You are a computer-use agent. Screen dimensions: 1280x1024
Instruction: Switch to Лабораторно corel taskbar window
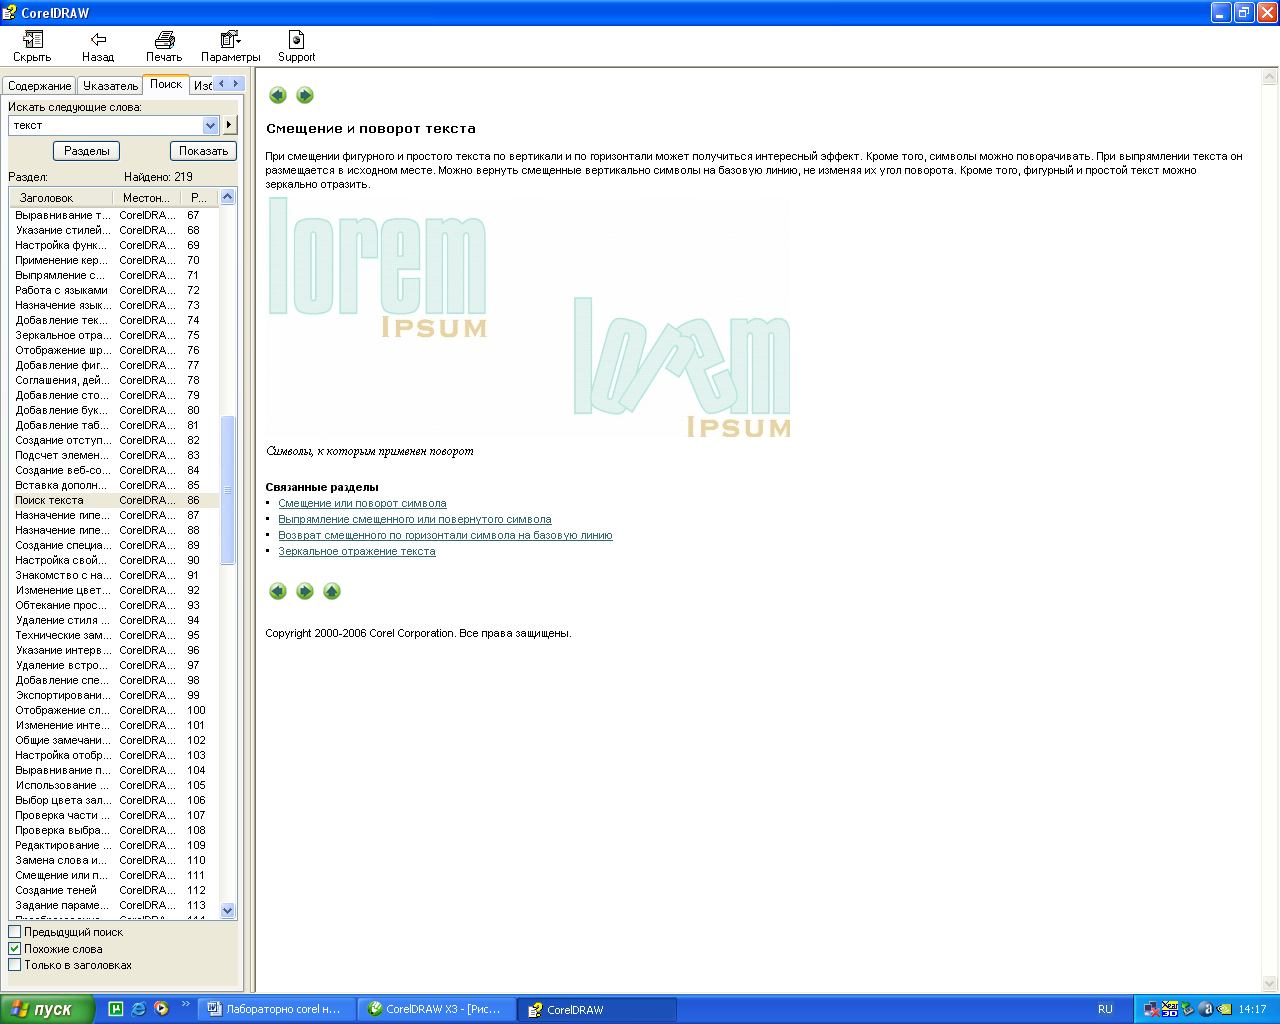[276, 1009]
